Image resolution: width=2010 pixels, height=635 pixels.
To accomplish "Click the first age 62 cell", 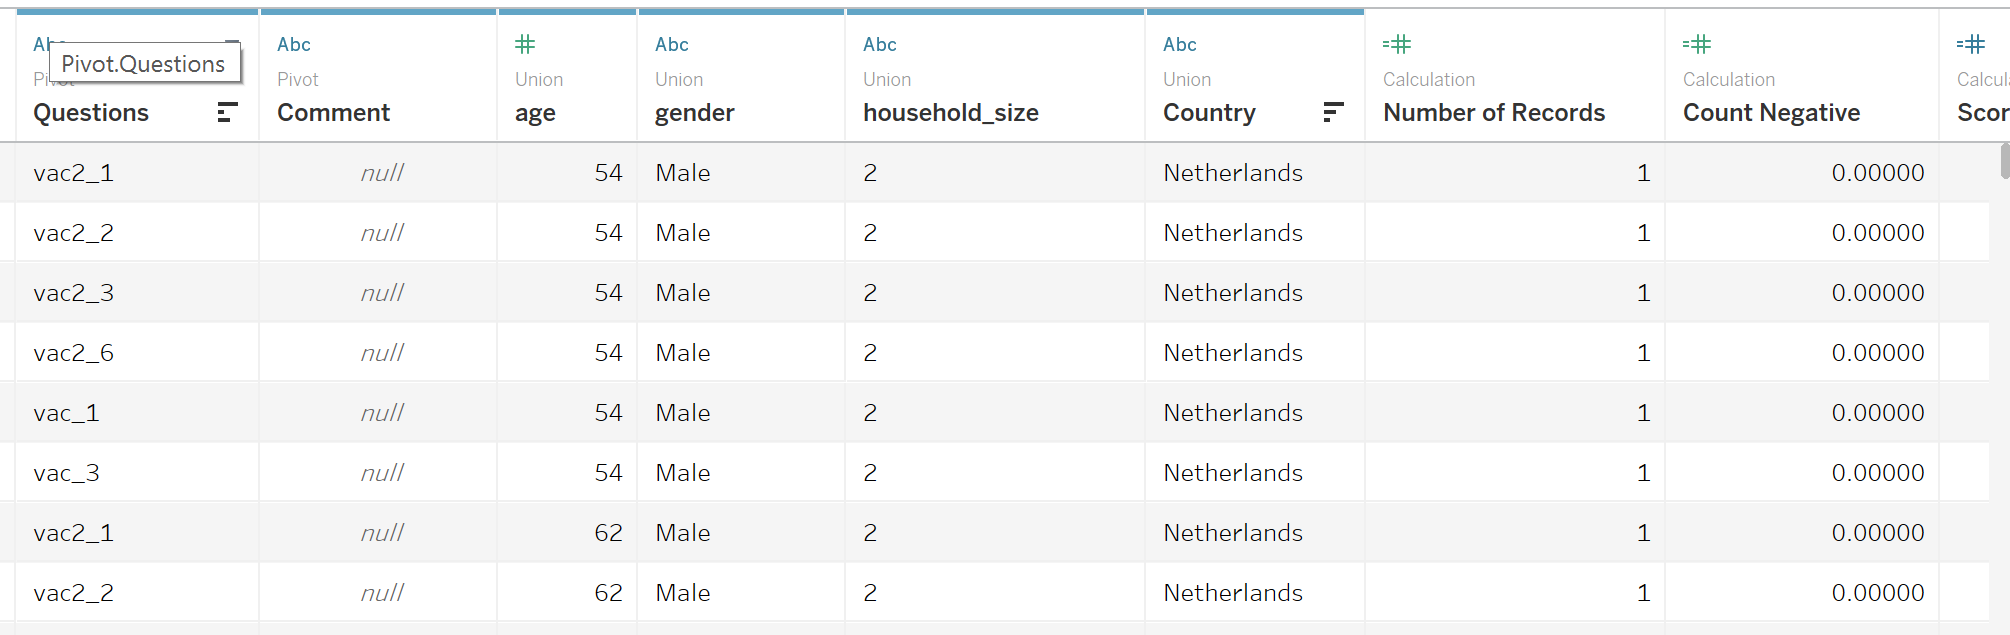I will tap(608, 533).
